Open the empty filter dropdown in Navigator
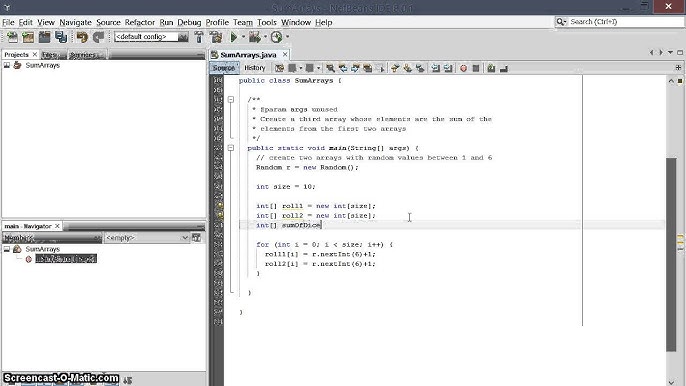Screen dimensions: 686x386 (x=147, y=238)
